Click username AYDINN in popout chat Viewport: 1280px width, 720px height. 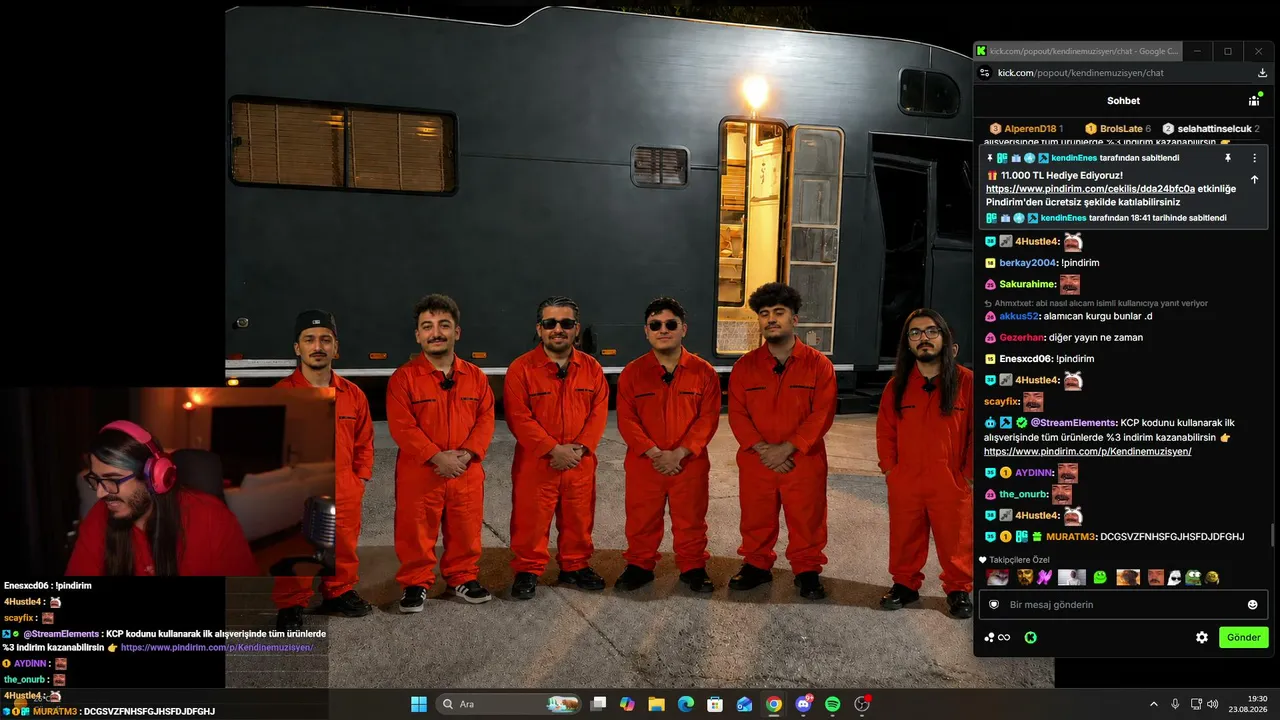1034,472
